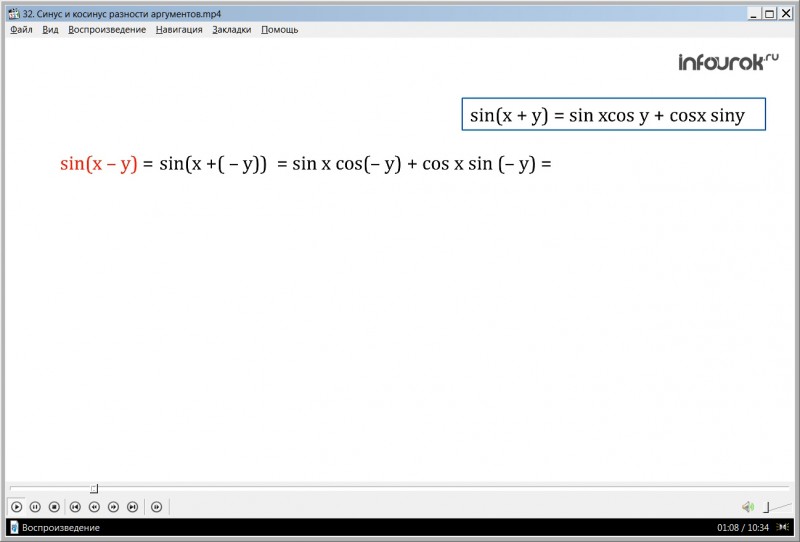
Task: Skip to the previous file
Action: pyautogui.click(x=75, y=507)
